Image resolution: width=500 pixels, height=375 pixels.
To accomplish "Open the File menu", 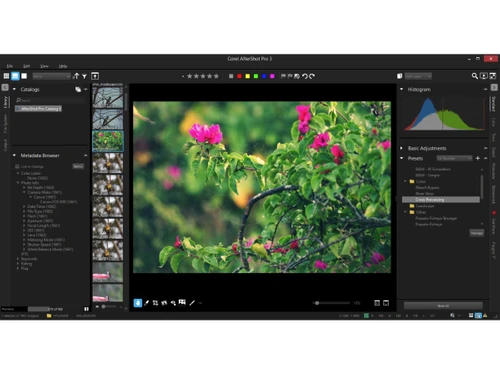I will 10,66.
